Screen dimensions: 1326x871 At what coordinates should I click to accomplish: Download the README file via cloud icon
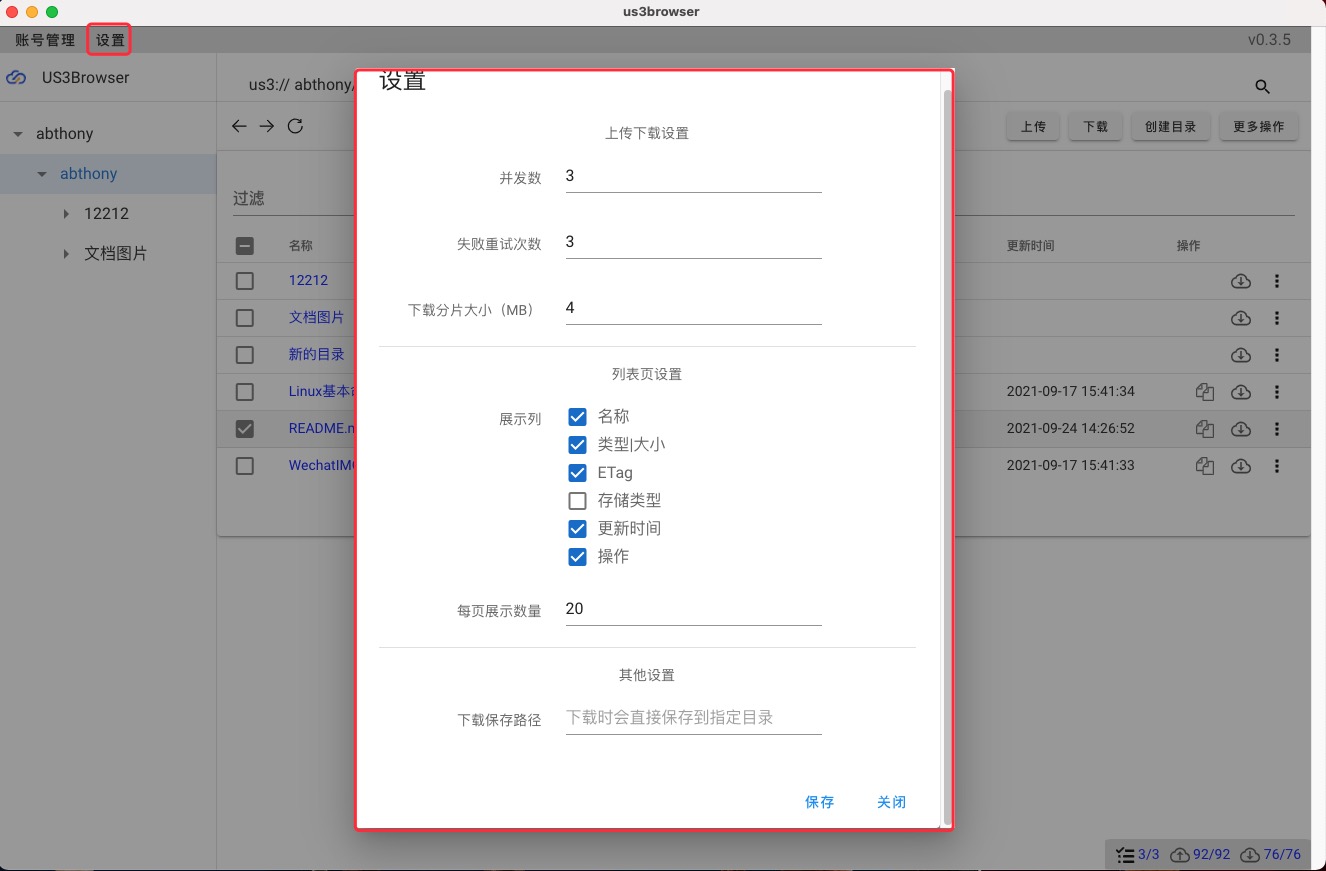pos(1241,429)
